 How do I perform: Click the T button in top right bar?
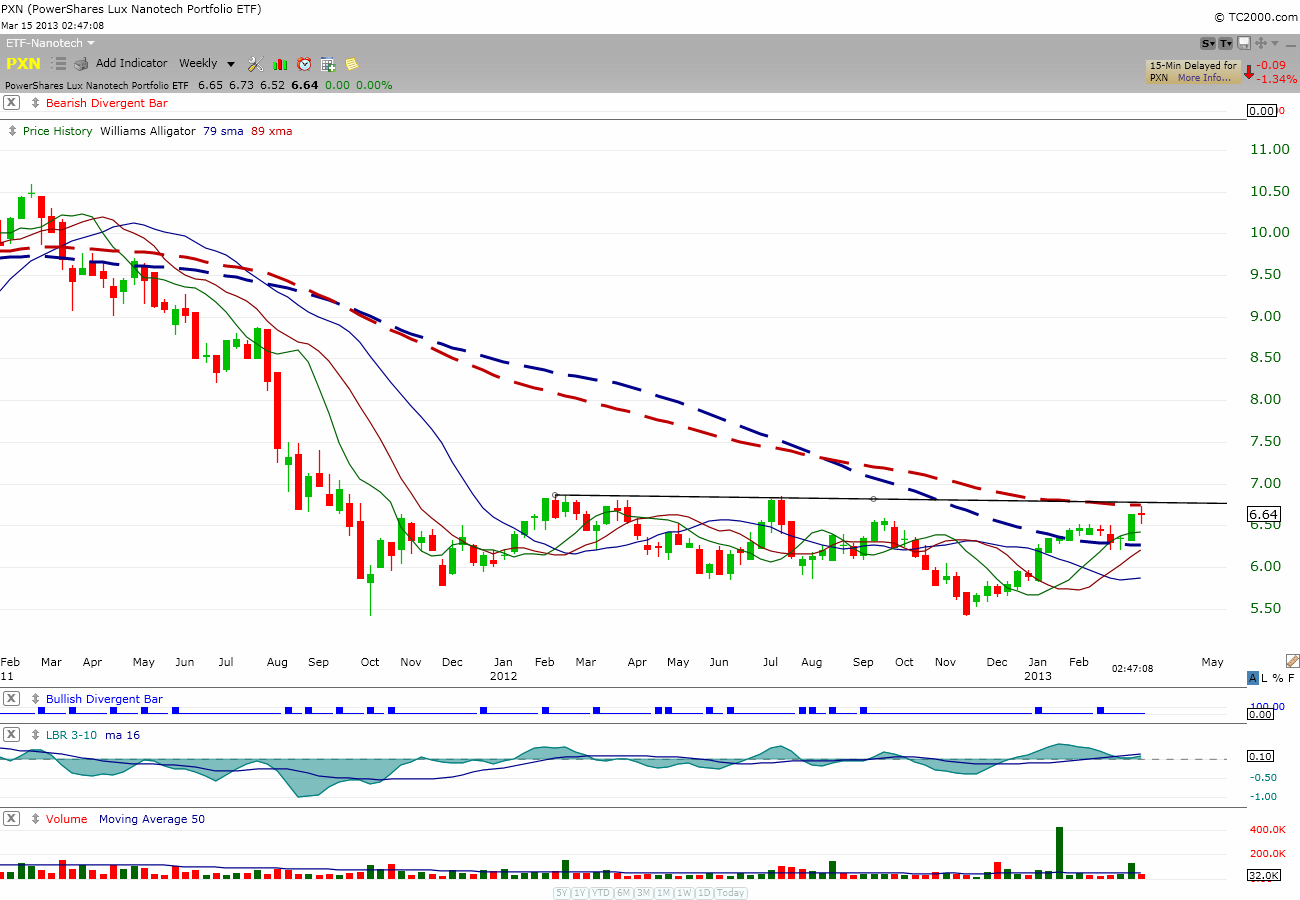[x=1226, y=43]
